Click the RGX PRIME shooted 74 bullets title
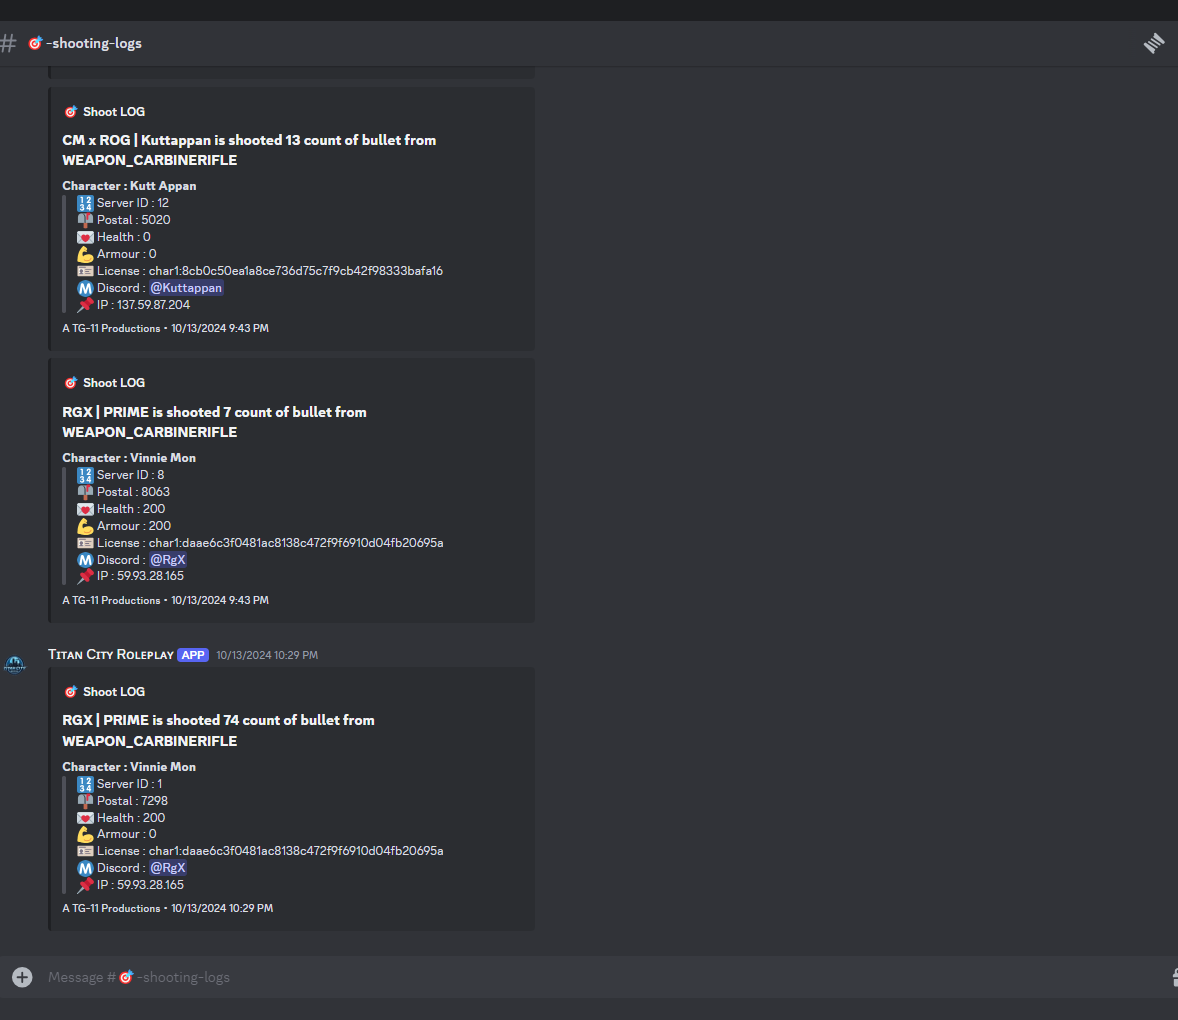The height and width of the screenshot is (1020, 1178). click(x=218, y=730)
